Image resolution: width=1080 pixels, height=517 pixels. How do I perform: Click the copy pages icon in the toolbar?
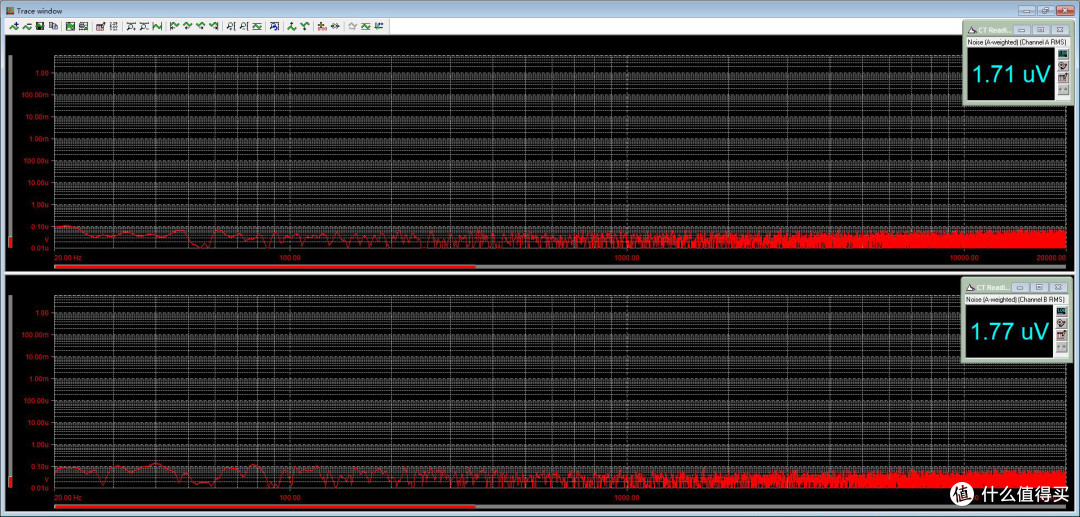pos(54,26)
